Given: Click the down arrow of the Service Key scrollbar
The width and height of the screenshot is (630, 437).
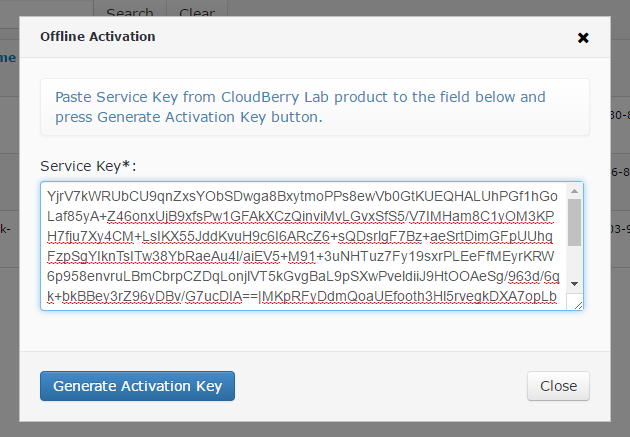Looking at the screenshot, I should pos(575,284).
